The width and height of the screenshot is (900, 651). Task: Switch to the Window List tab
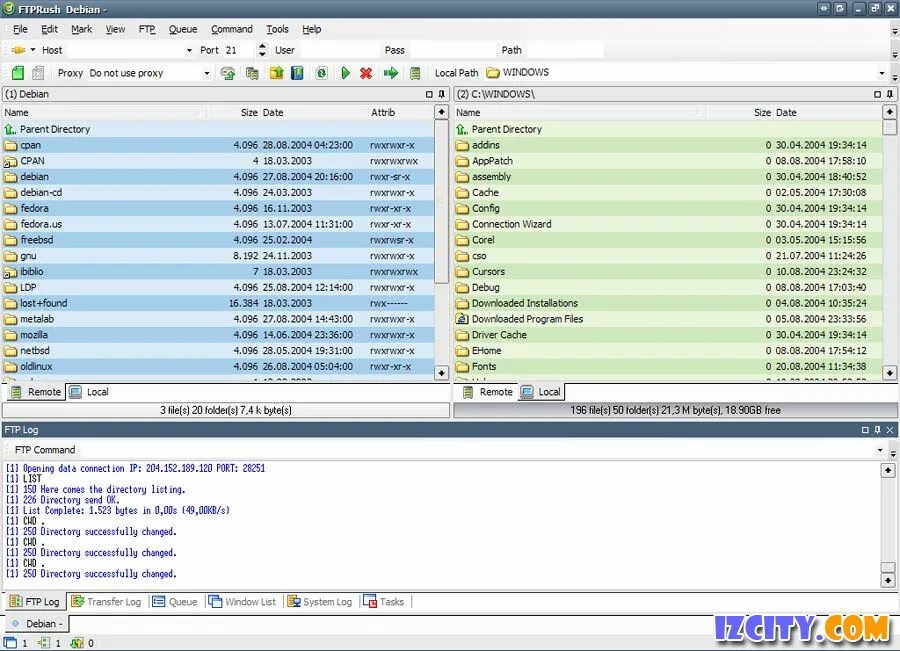click(242, 602)
